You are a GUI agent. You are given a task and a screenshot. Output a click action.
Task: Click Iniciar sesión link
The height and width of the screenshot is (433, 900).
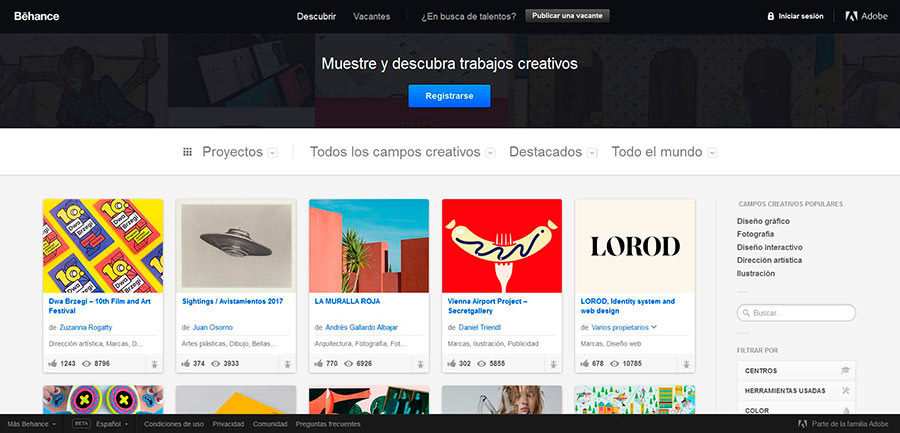801,16
